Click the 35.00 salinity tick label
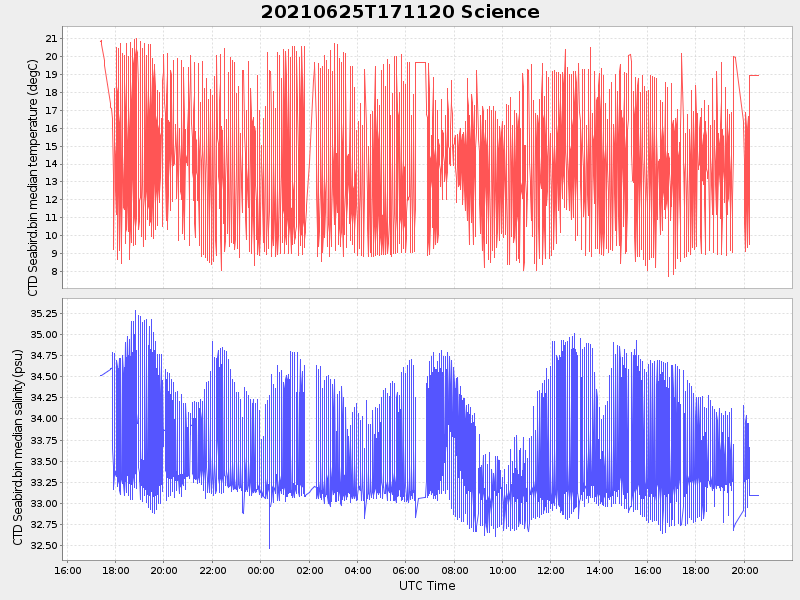Screen dimensions: 800x600 (43, 335)
